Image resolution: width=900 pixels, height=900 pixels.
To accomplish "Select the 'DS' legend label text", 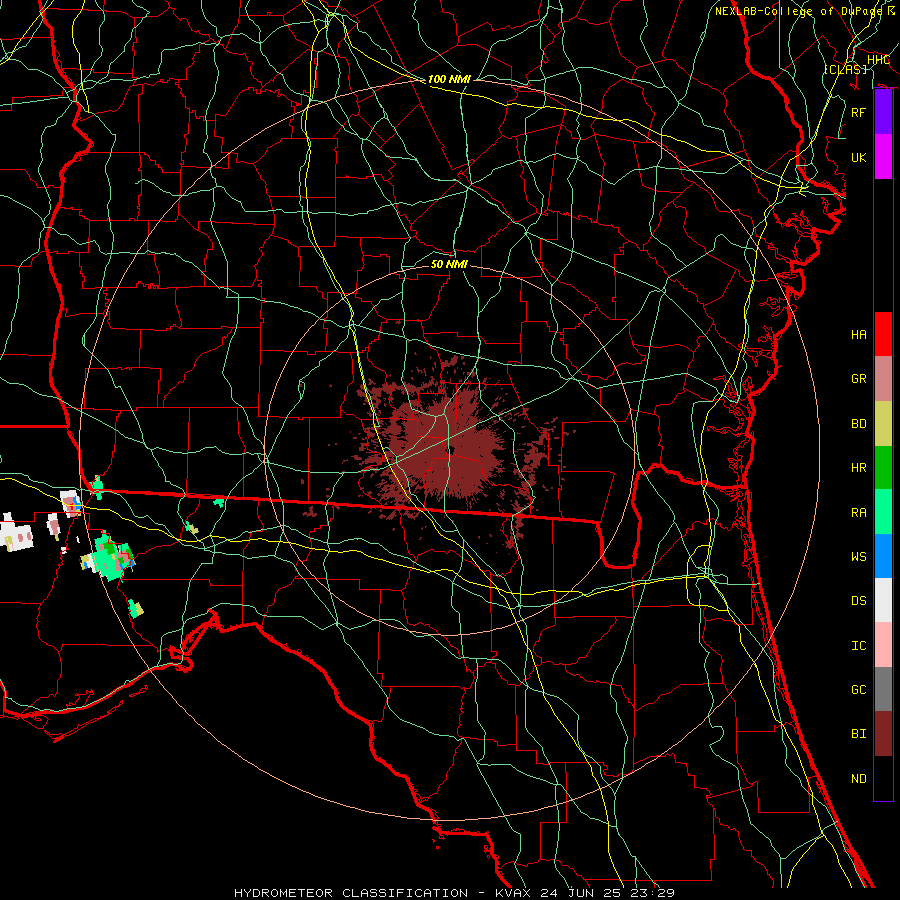I will tap(859, 600).
